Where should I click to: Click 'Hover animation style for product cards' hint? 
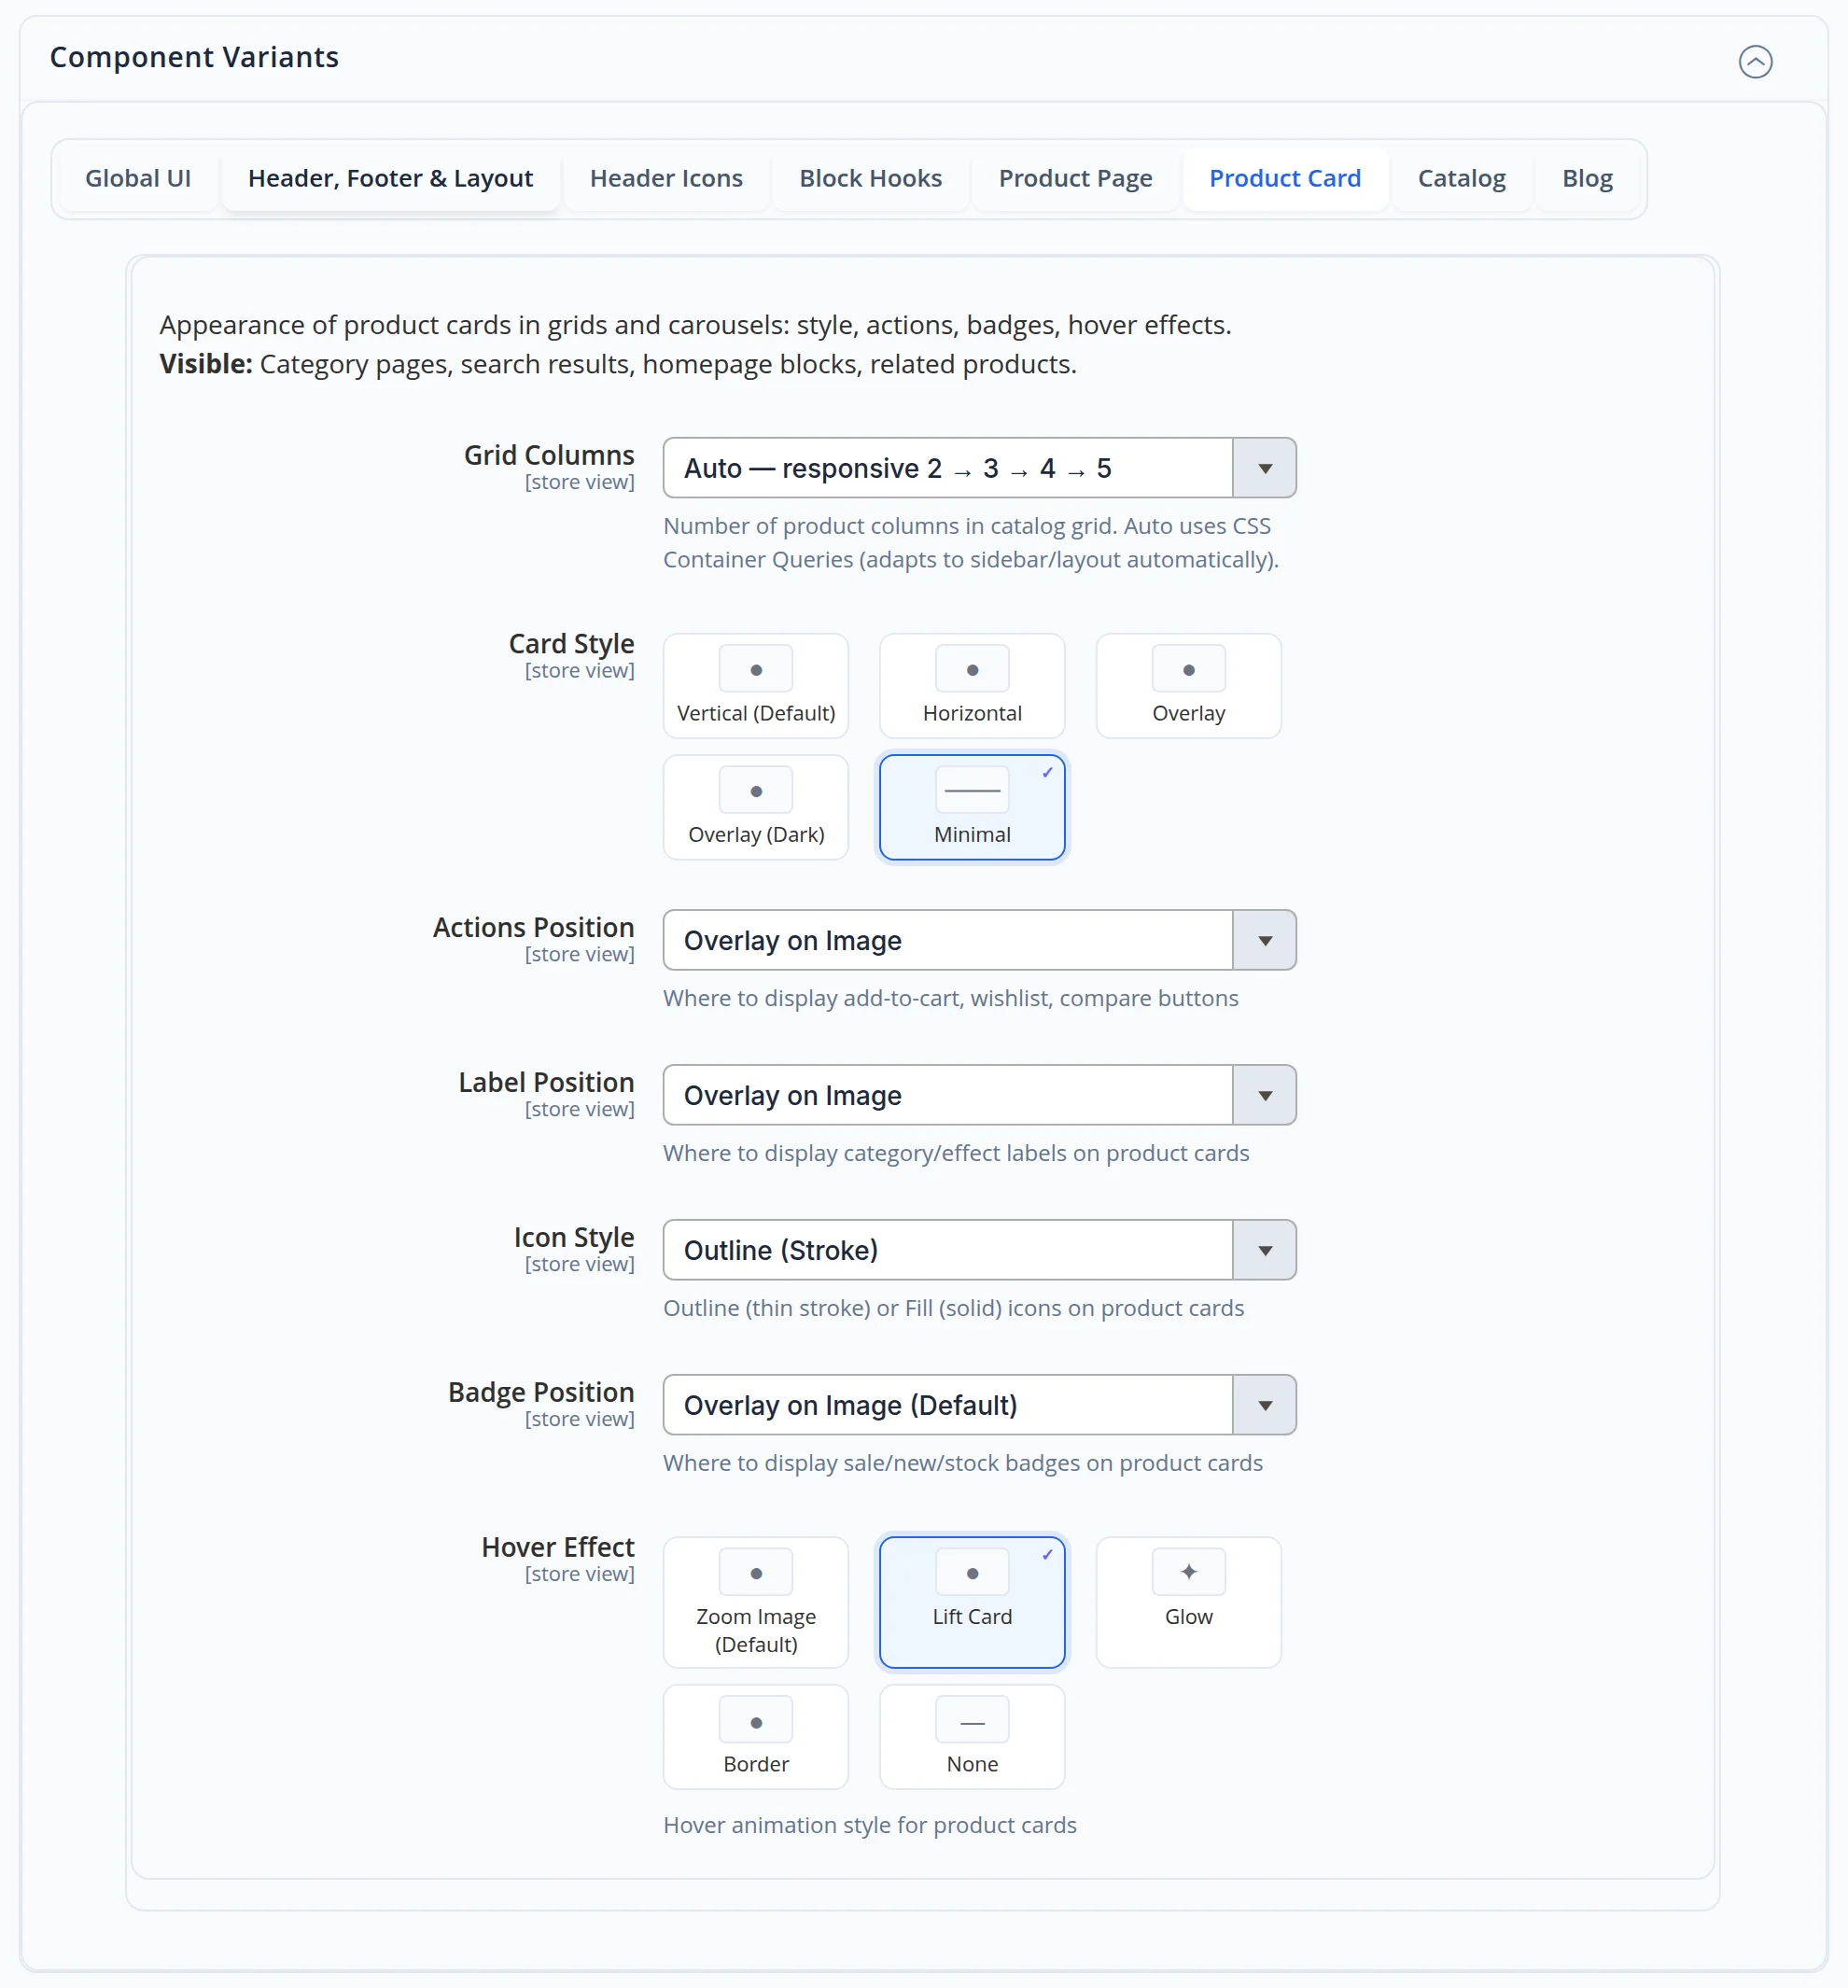point(870,1825)
